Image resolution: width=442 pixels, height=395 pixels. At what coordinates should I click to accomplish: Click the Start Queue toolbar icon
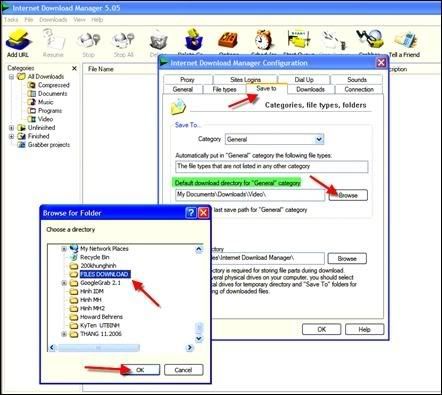pyautogui.click(x=299, y=41)
